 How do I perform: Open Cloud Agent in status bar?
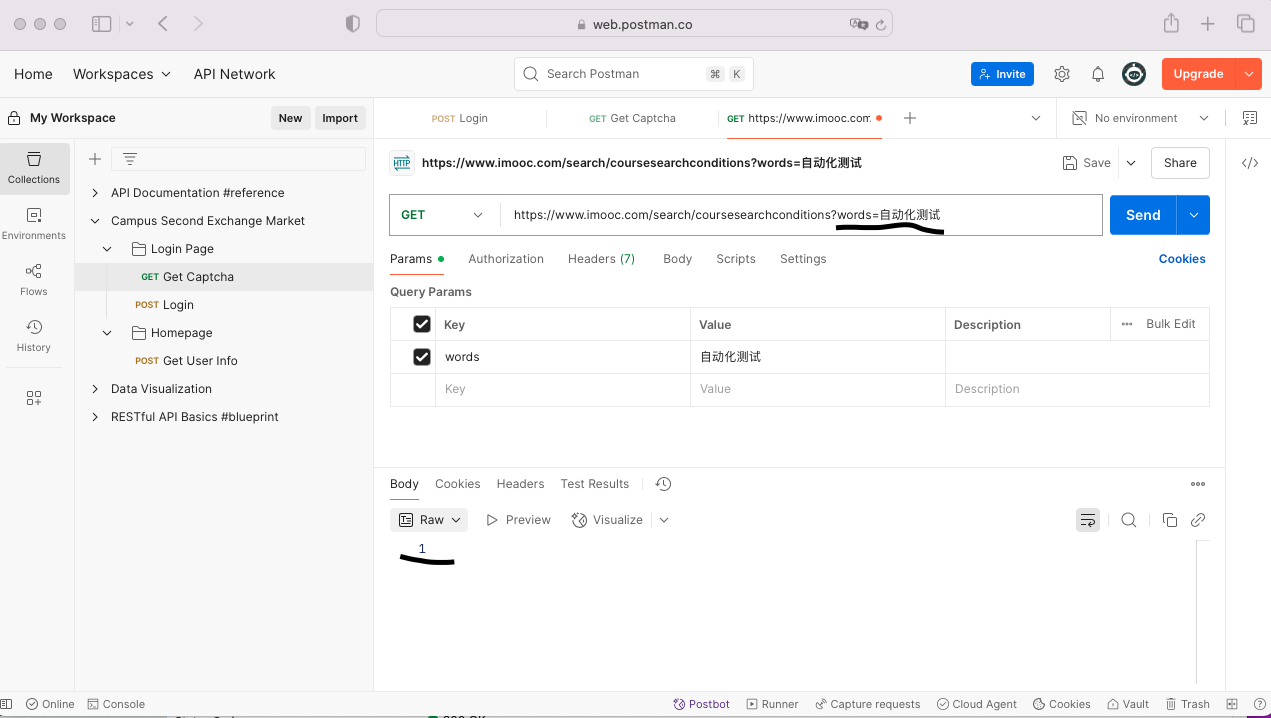977,704
